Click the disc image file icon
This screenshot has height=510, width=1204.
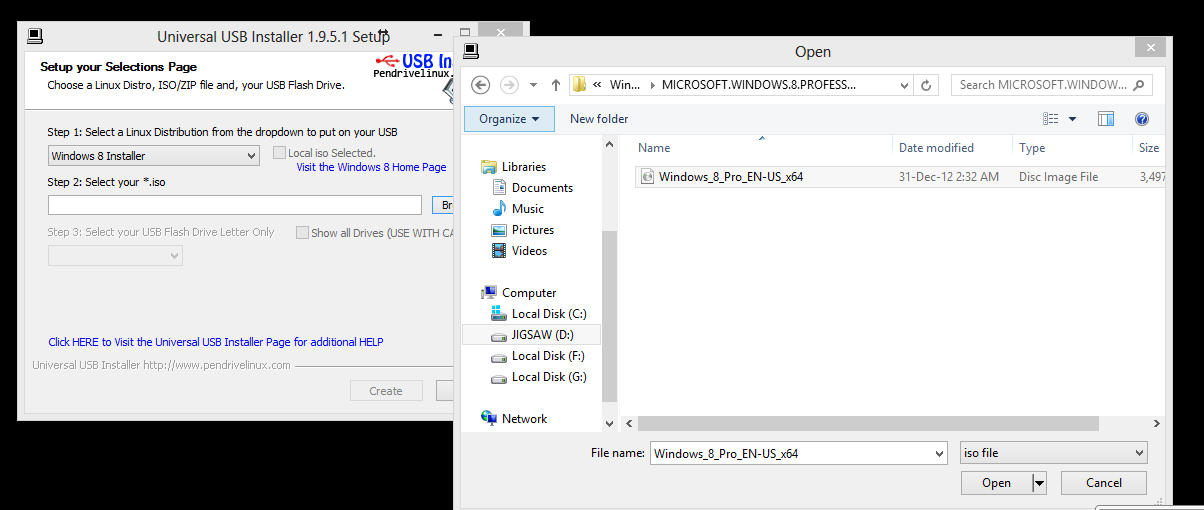(647, 177)
